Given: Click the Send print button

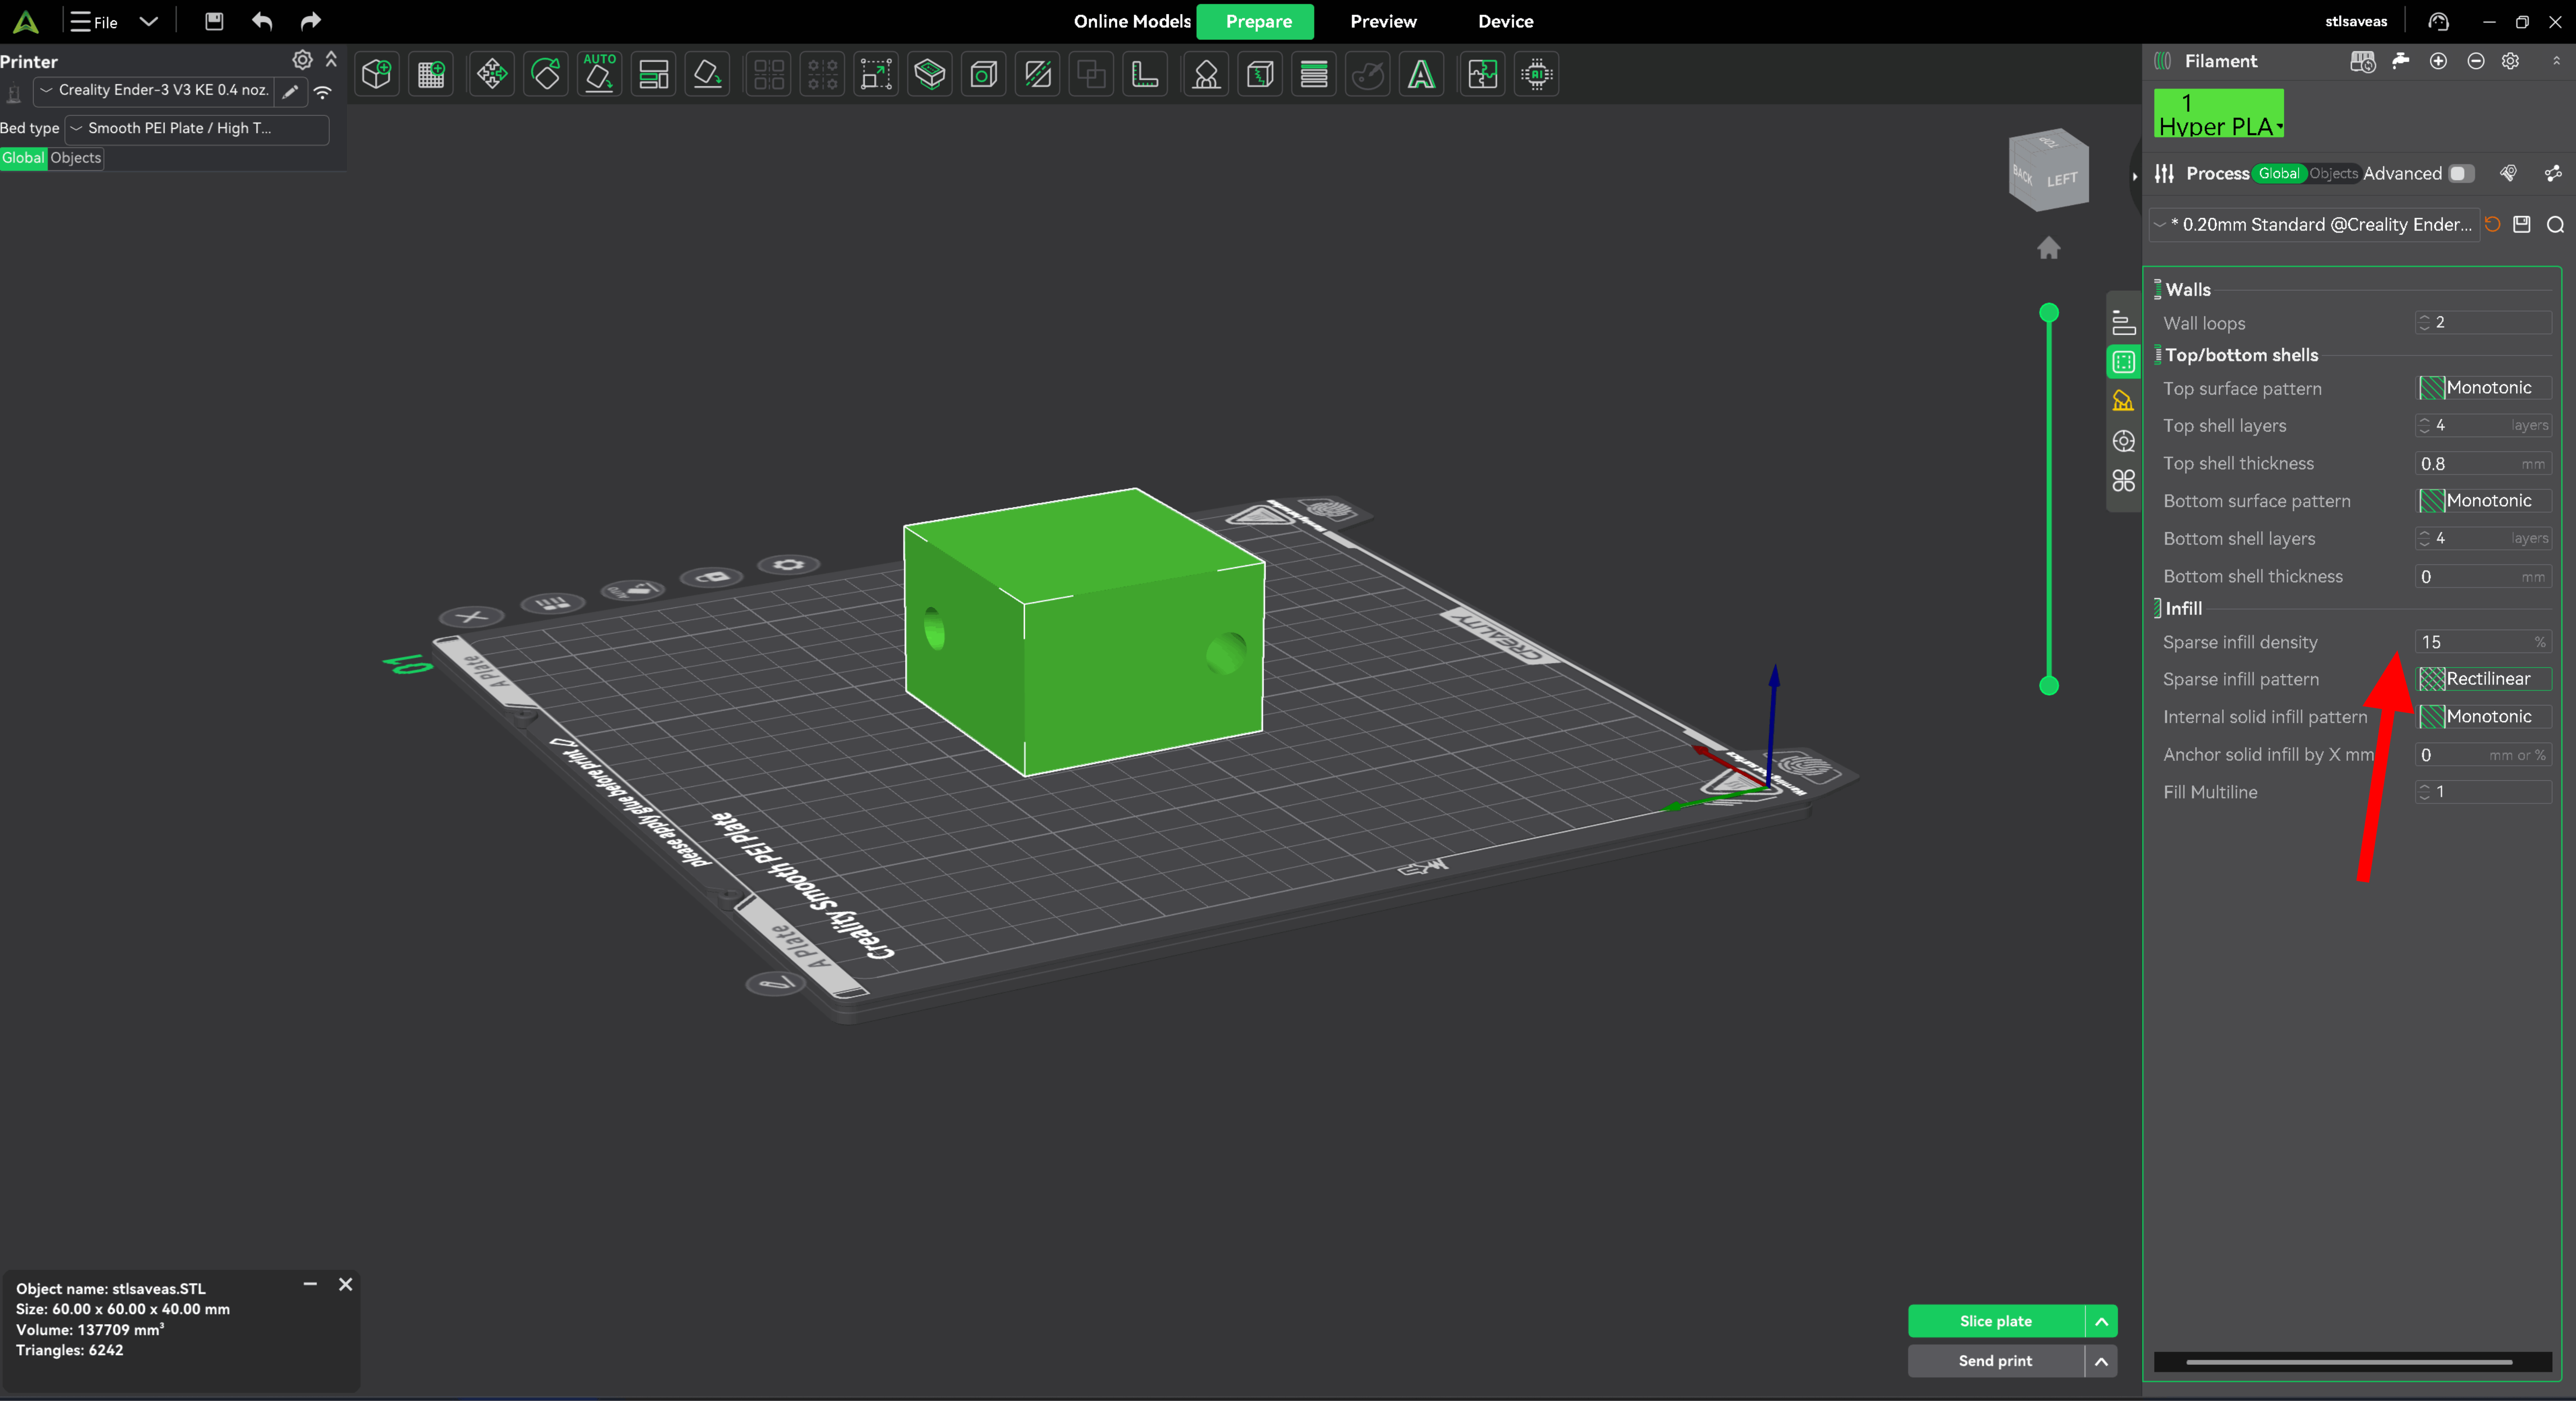Looking at the screenshot, I should tap(1995, 1361).
